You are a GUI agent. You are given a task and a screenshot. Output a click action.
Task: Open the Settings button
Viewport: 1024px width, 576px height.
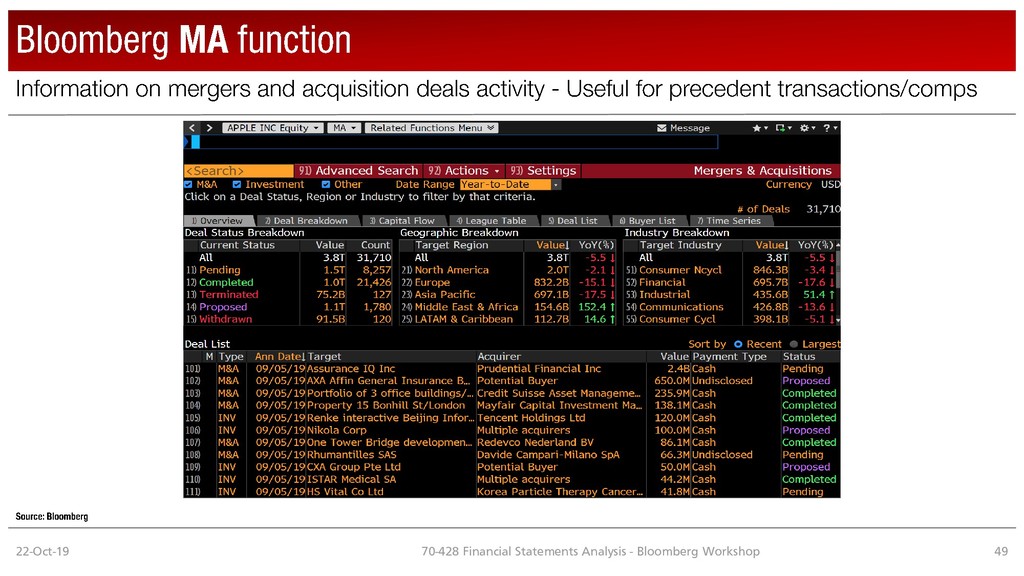point(543,170)
